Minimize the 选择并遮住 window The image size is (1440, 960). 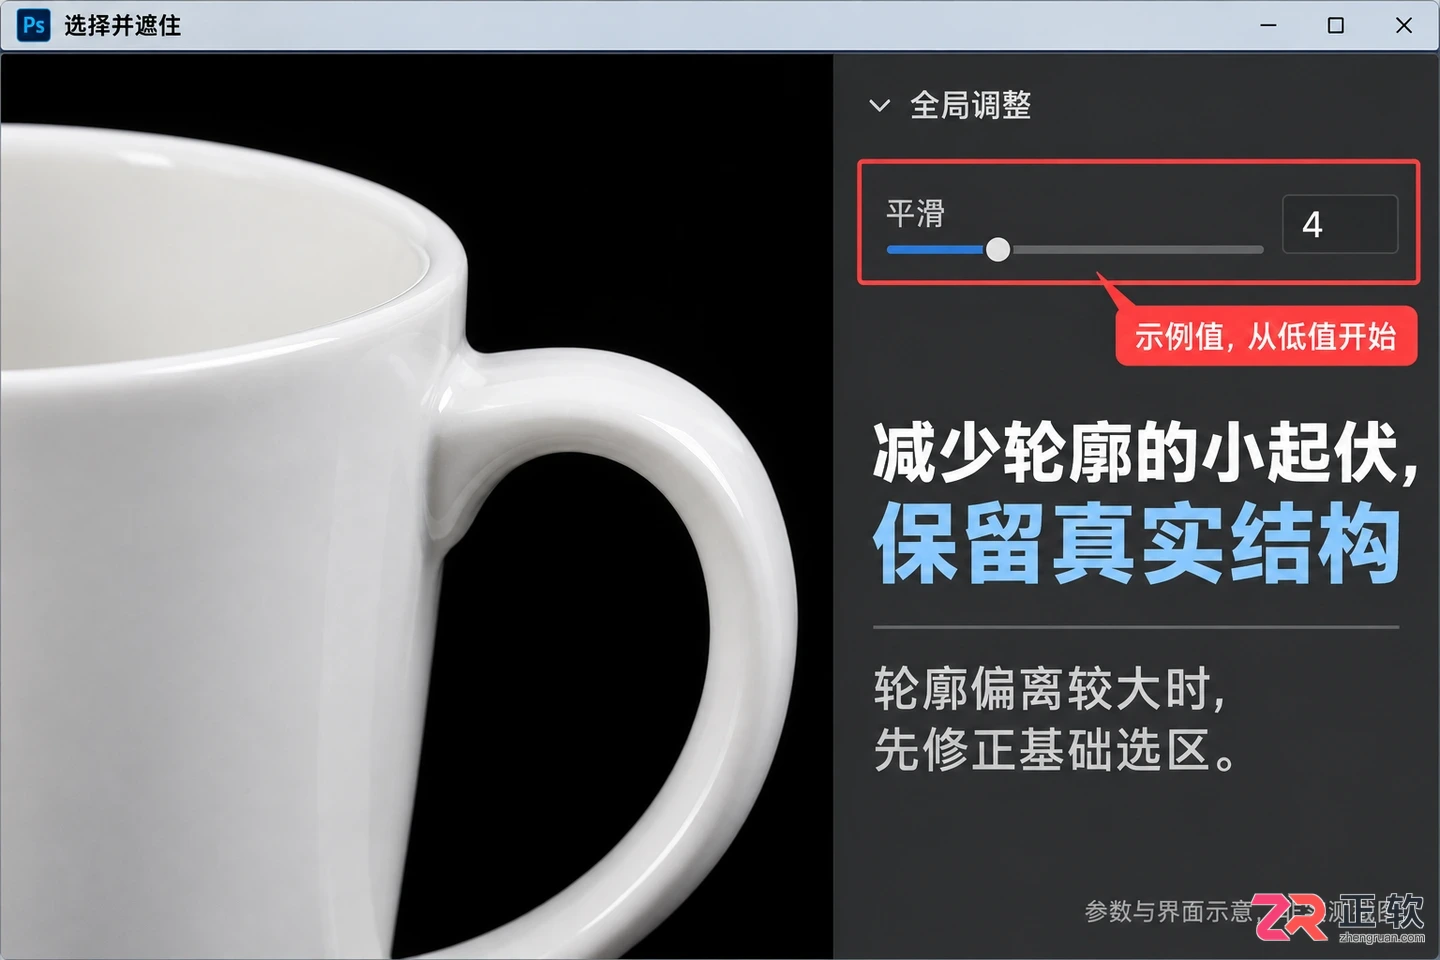(1268, 25)
